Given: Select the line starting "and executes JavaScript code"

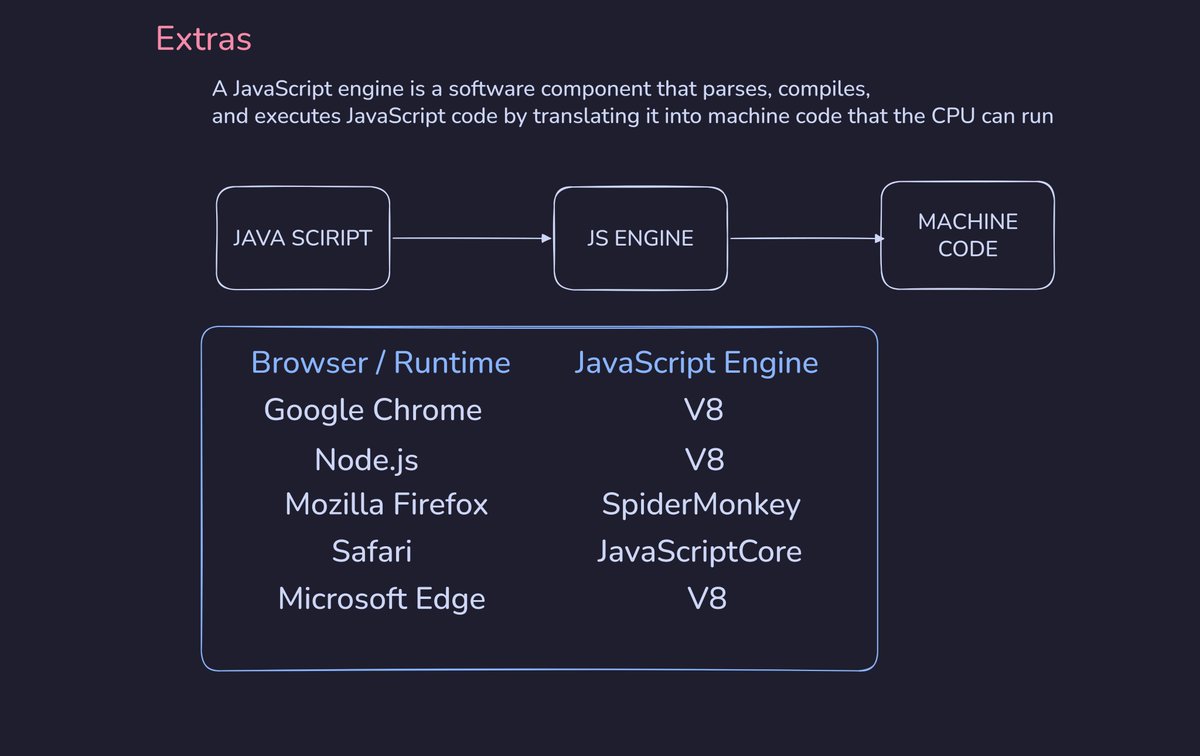Looking at the screenshot, I should (632, 116).
